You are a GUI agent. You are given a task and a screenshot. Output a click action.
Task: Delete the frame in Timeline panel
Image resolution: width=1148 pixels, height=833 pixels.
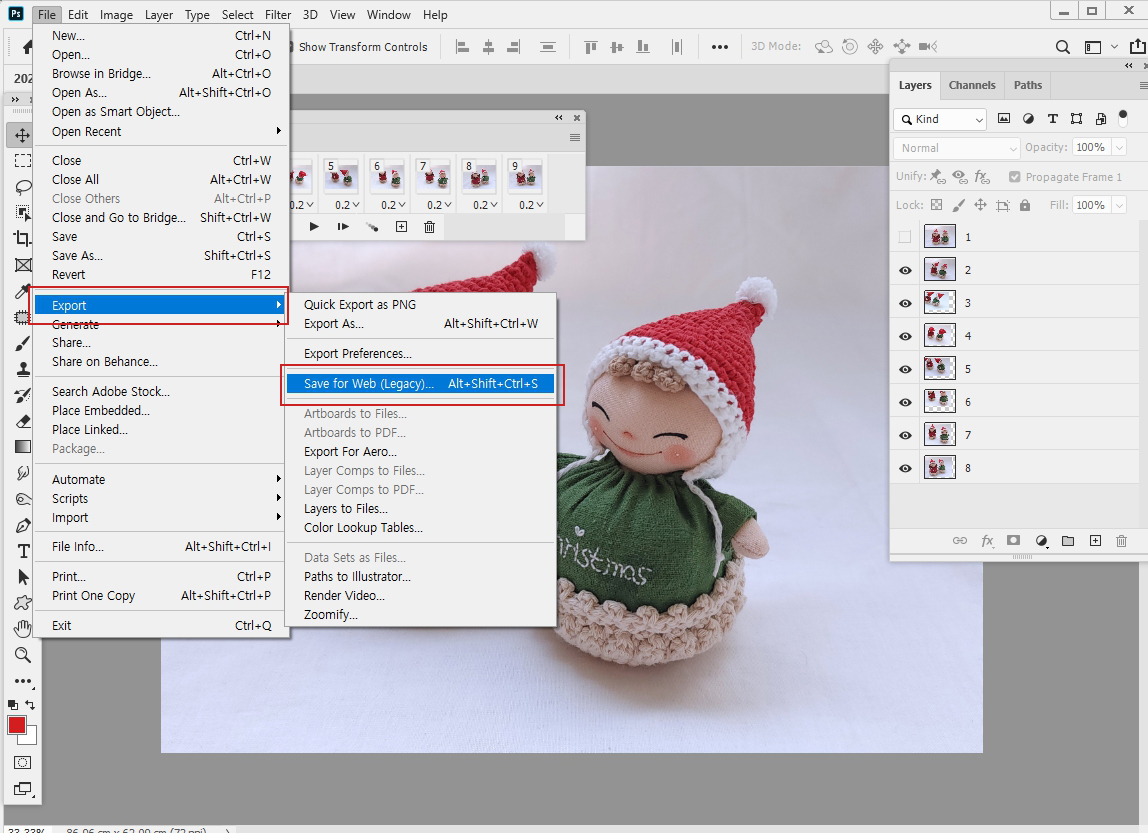pos(430,227)
